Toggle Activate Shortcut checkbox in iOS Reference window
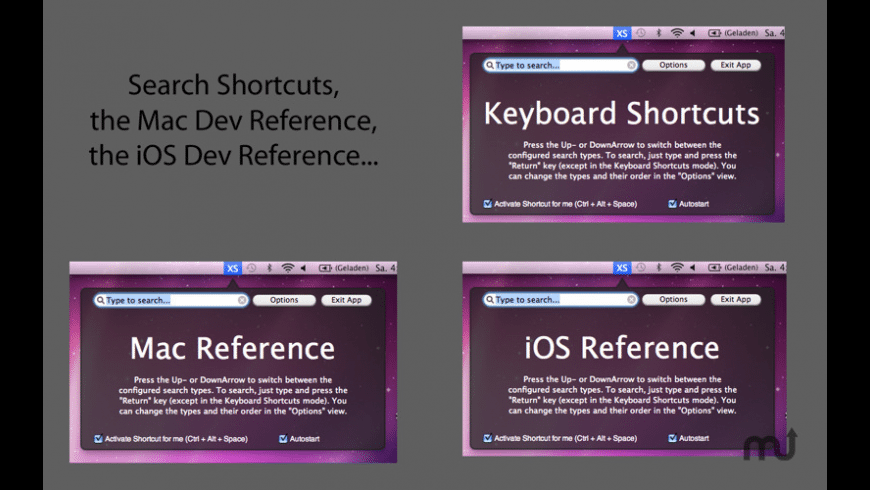Viewport: 870px width, 490px height. point(488,438)
